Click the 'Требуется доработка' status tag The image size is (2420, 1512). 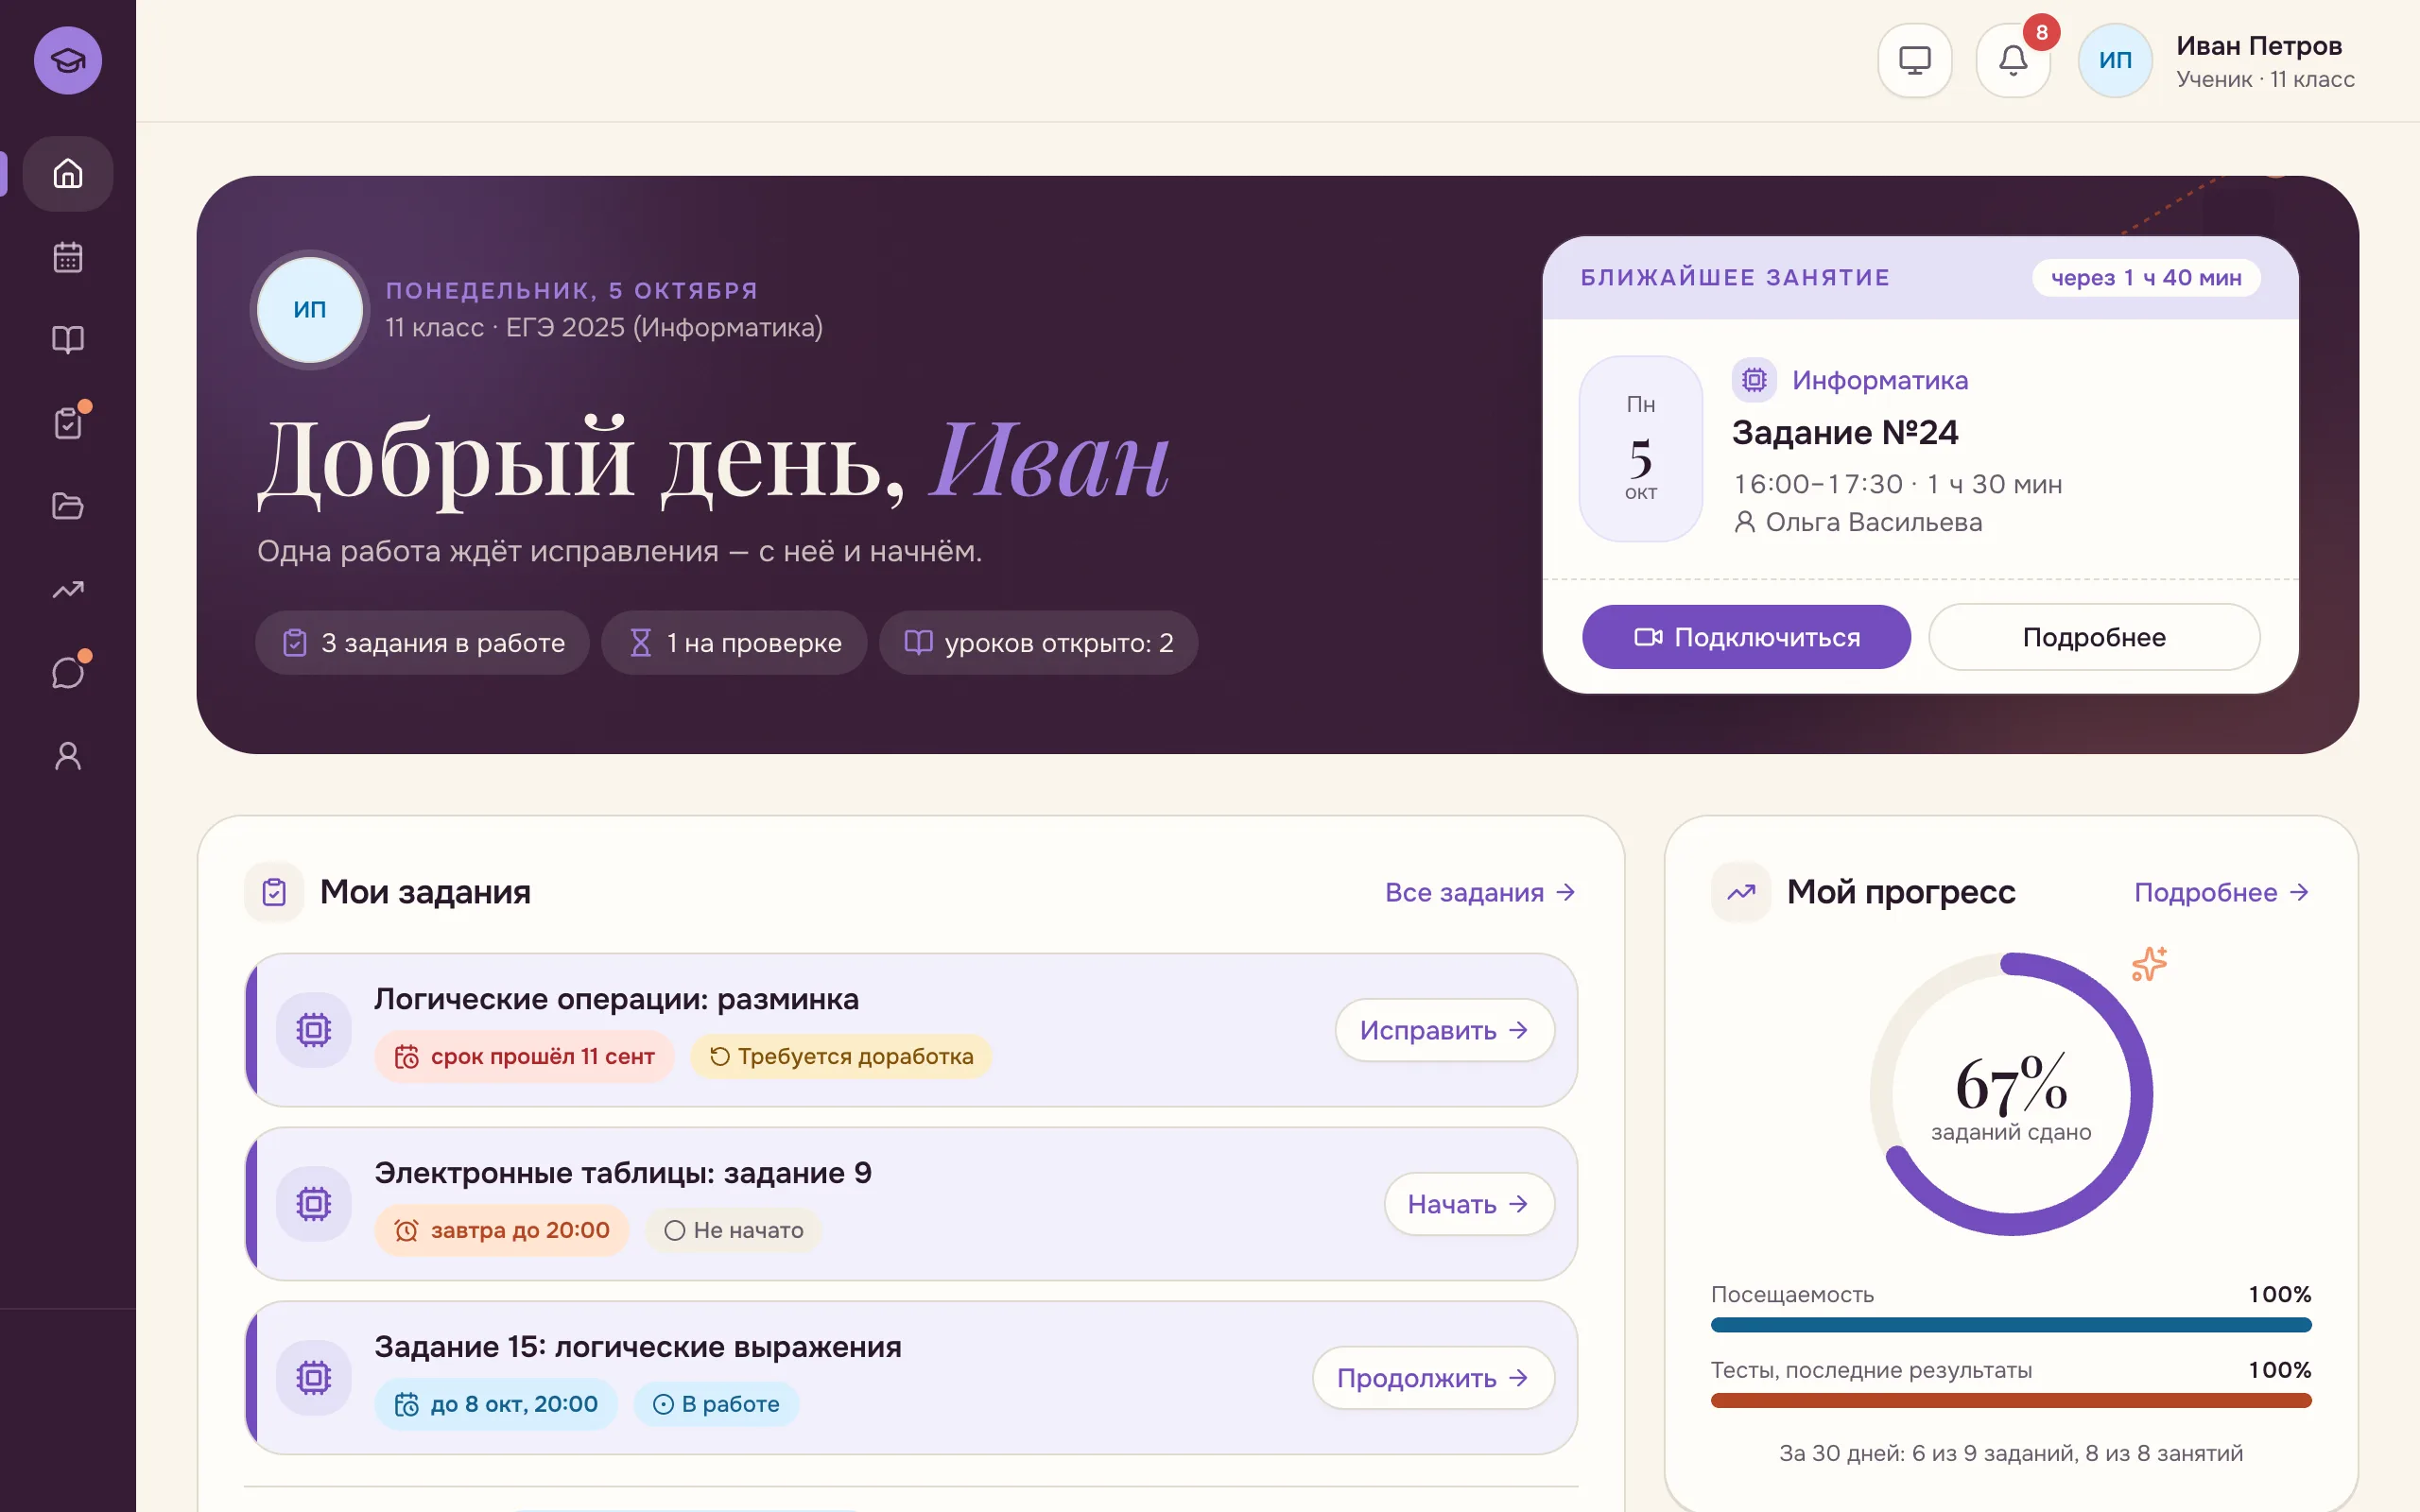click(x=841, y=1056)
